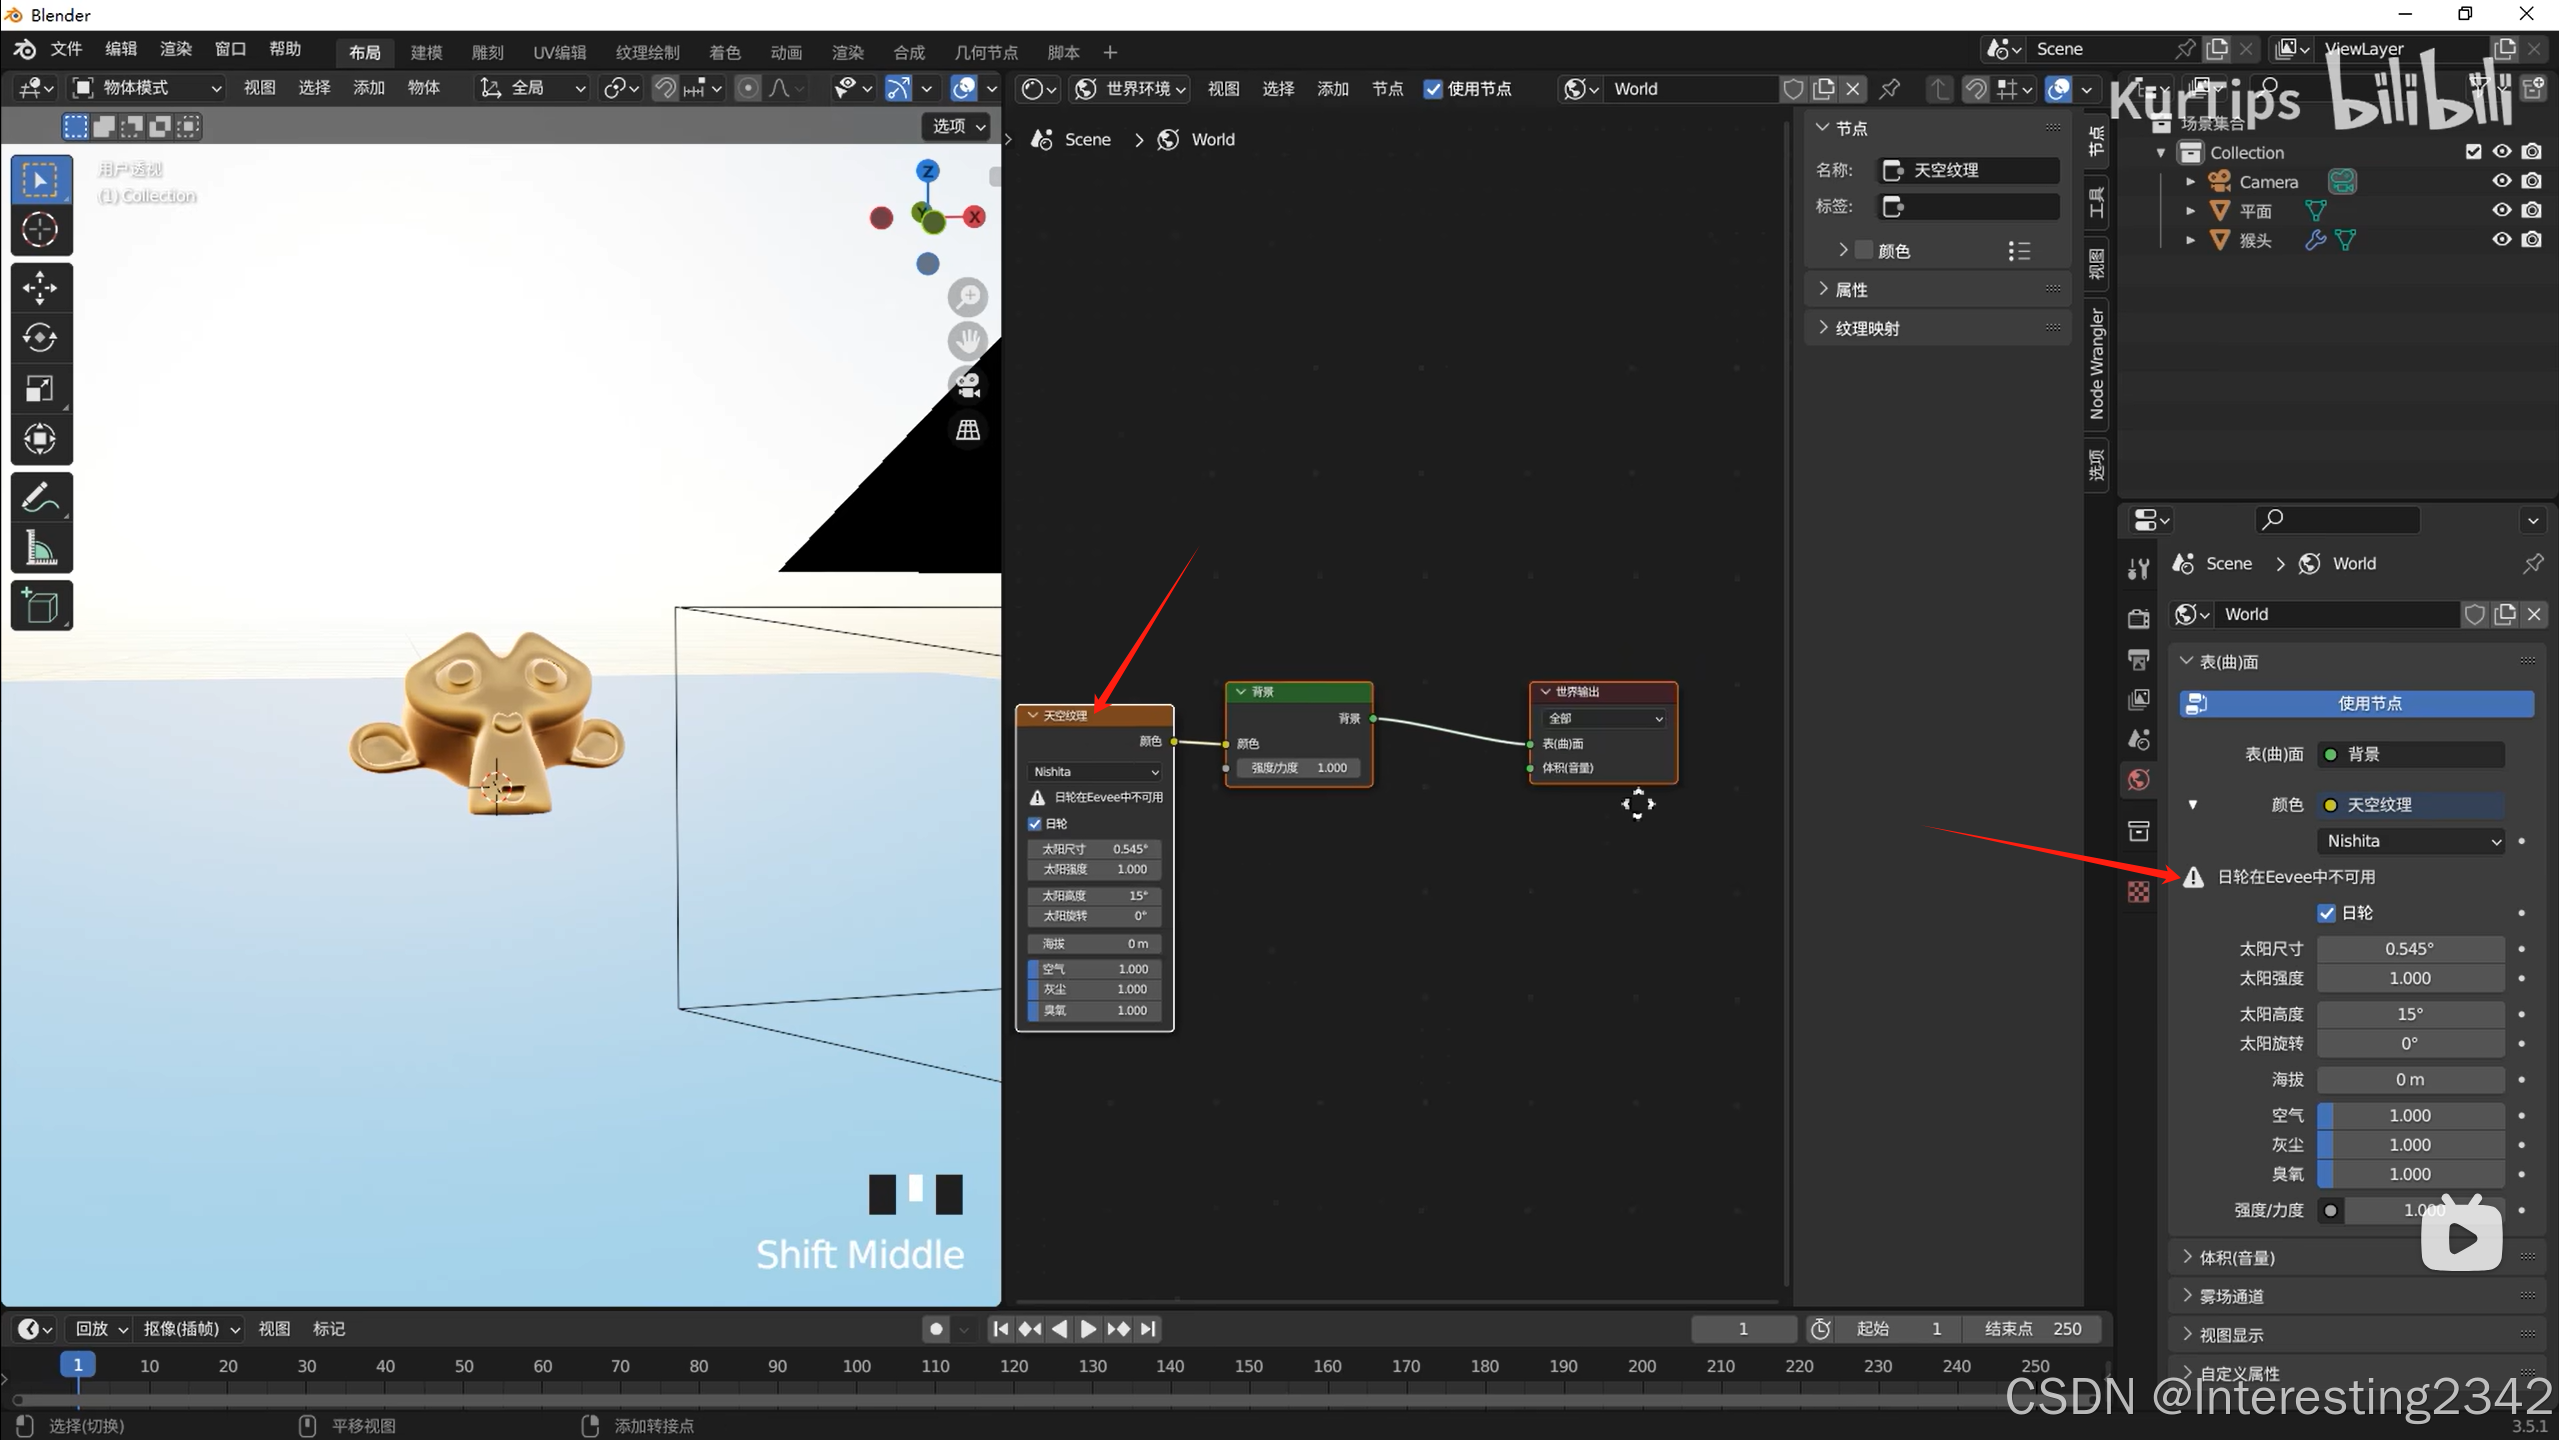Screen dimensions: 2559x1440
Task: Click the Cursor tool icon
Action: tap(40, 230)
